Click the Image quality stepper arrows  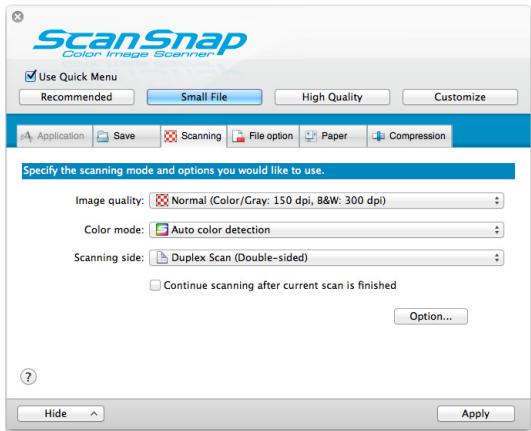(x=496, y=201)
